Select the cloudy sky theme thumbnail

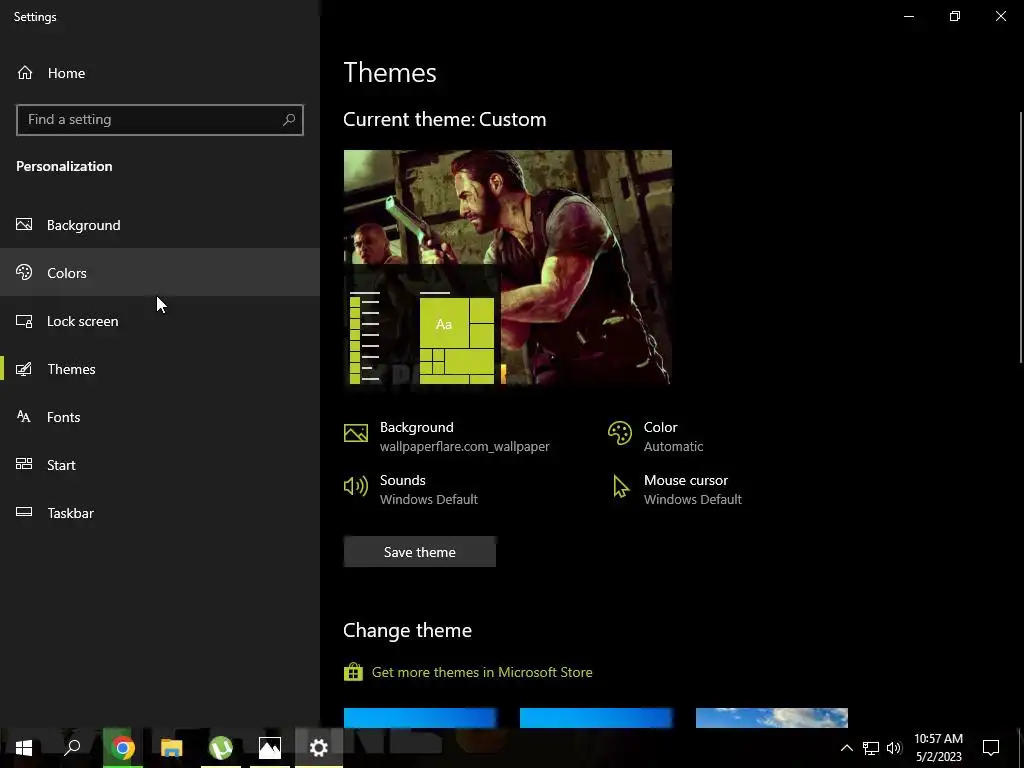[x=772, y=718]
